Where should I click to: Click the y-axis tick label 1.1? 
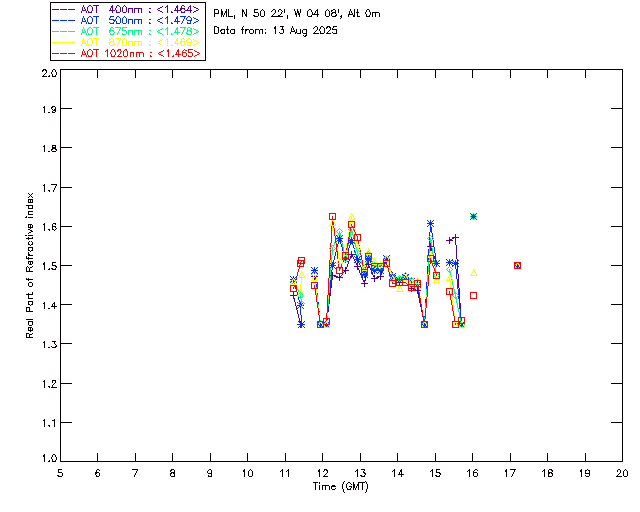pyautogui.click(x=49, y=423)
